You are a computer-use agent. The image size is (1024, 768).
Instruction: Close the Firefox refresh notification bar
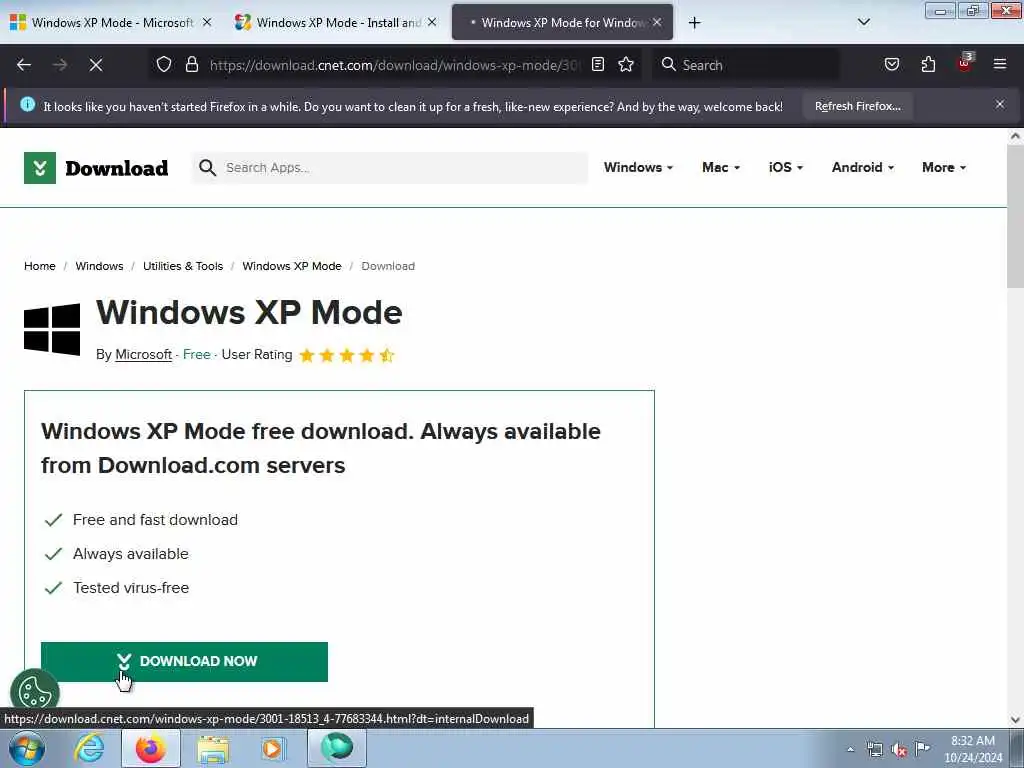(1000, 104)
